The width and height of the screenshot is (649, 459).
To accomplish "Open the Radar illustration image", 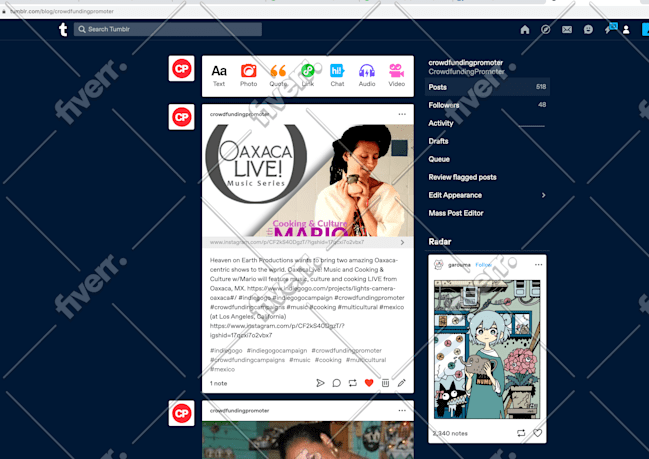I will [x=487, y=349].
